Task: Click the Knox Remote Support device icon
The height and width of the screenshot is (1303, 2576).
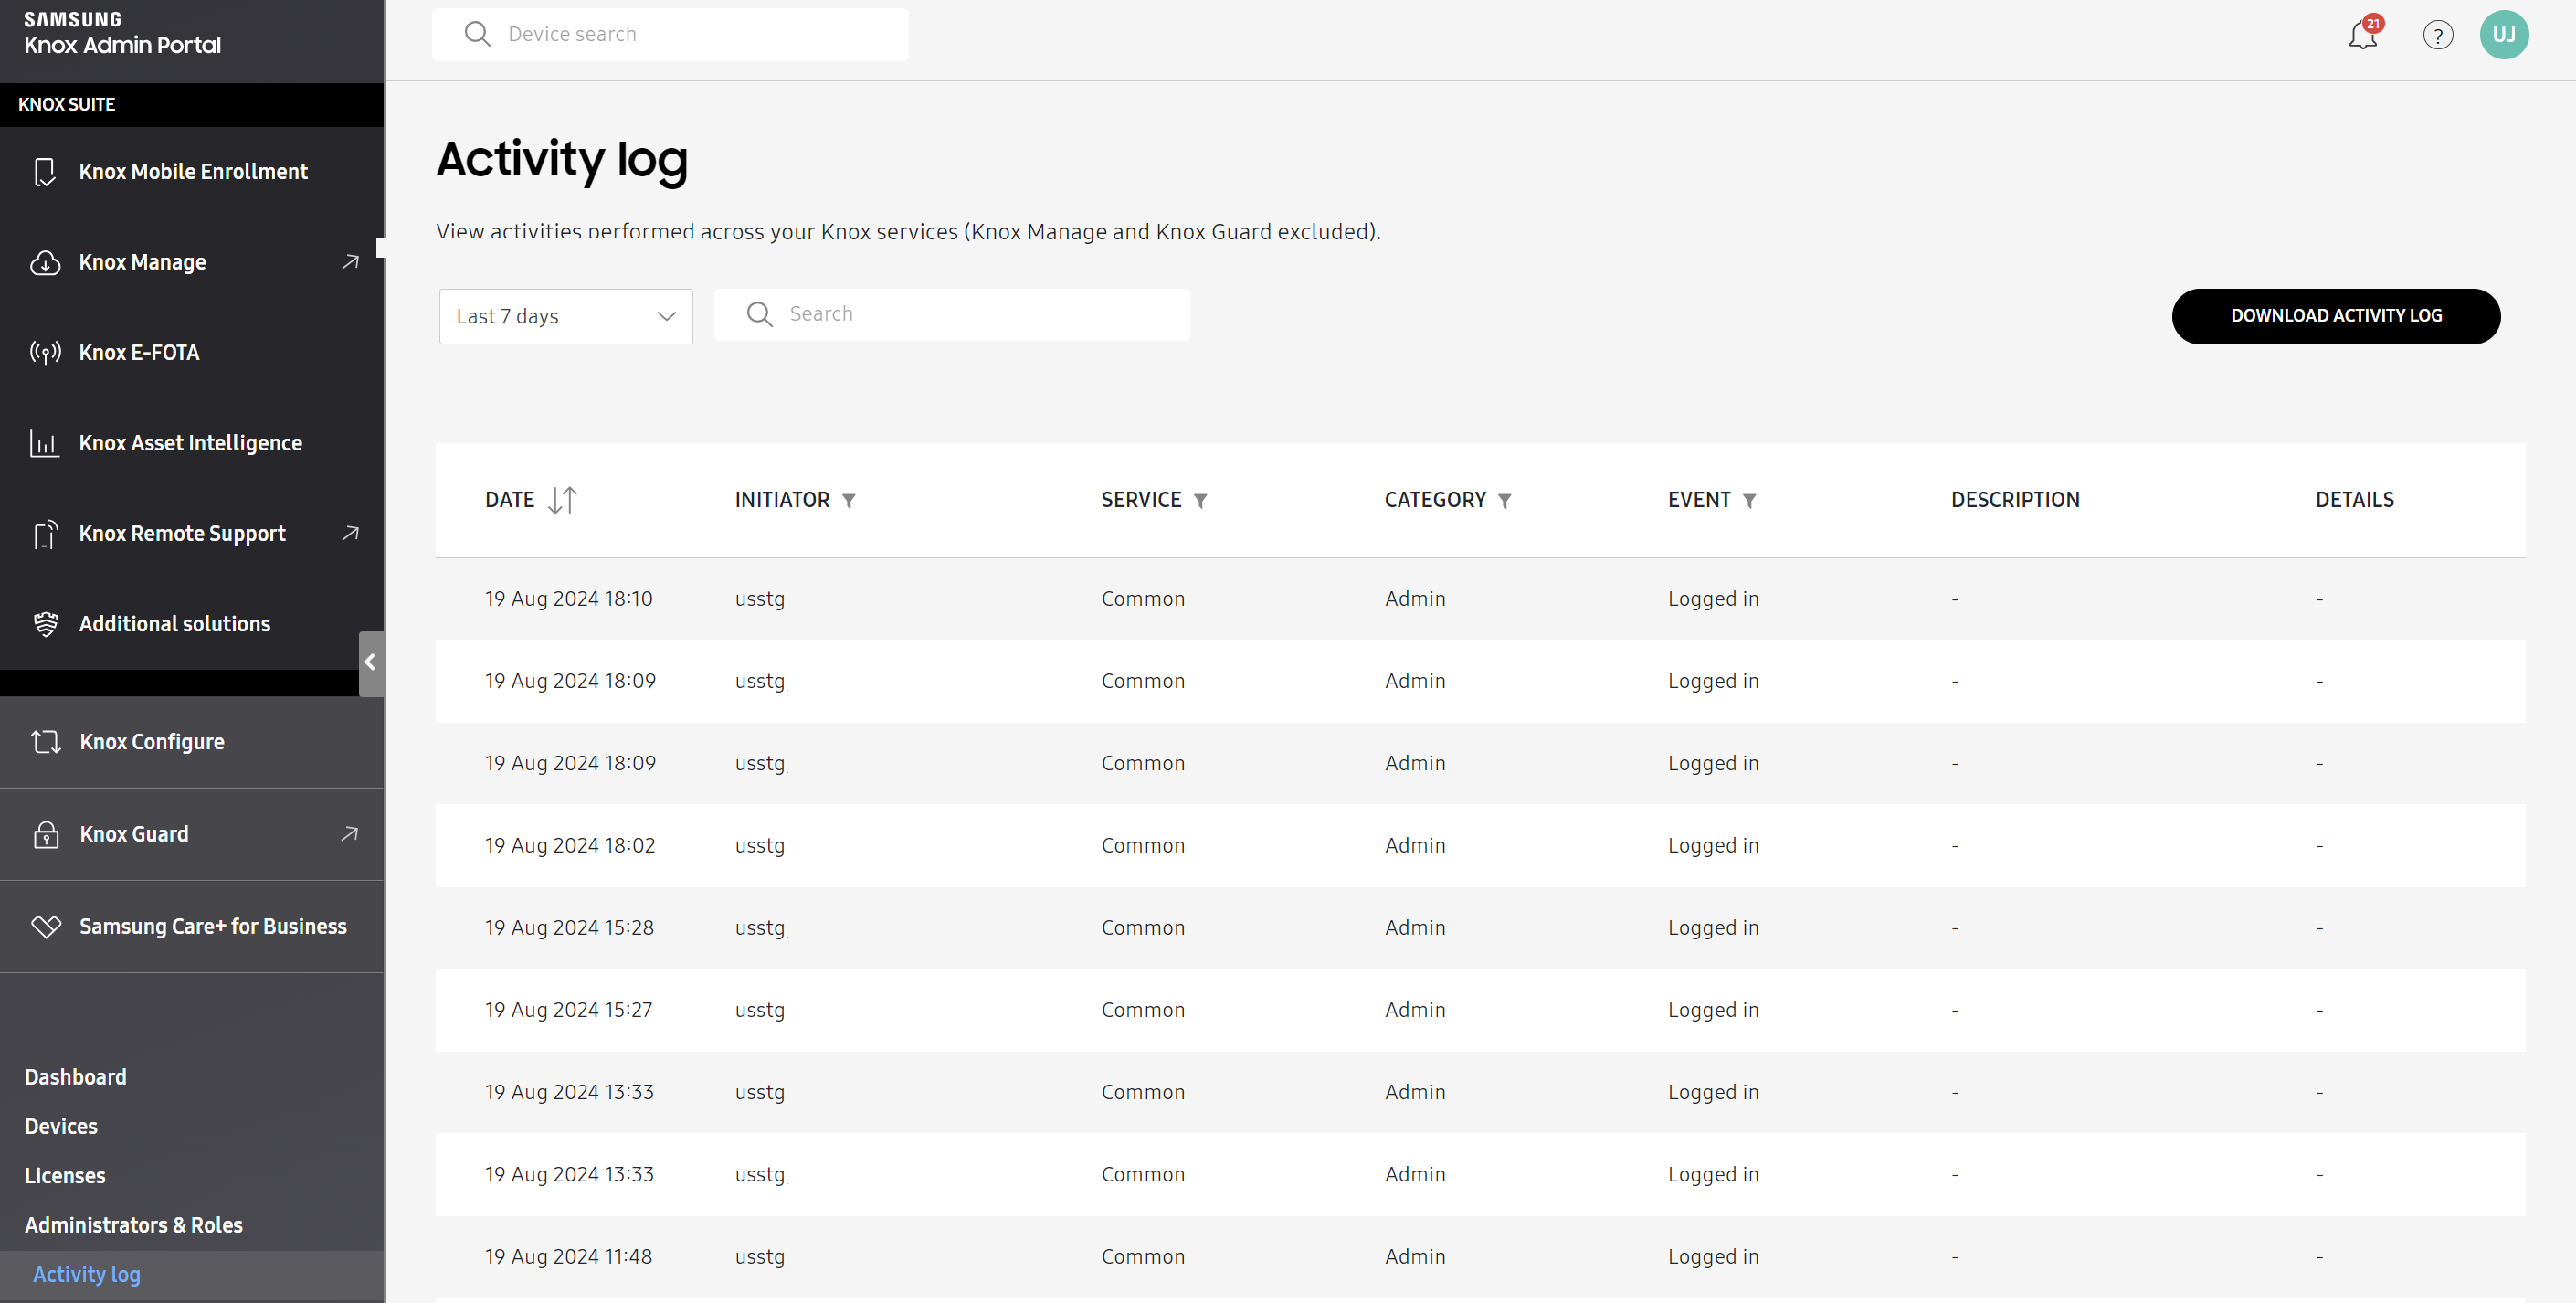Action: pyautogui.click(x=44, y=534)
